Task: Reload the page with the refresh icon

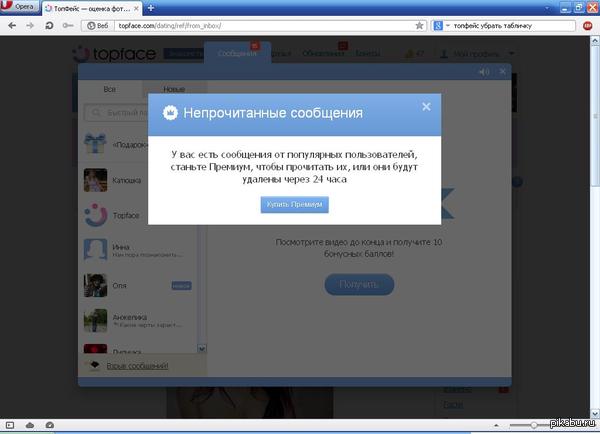Action: click(47, 23)
